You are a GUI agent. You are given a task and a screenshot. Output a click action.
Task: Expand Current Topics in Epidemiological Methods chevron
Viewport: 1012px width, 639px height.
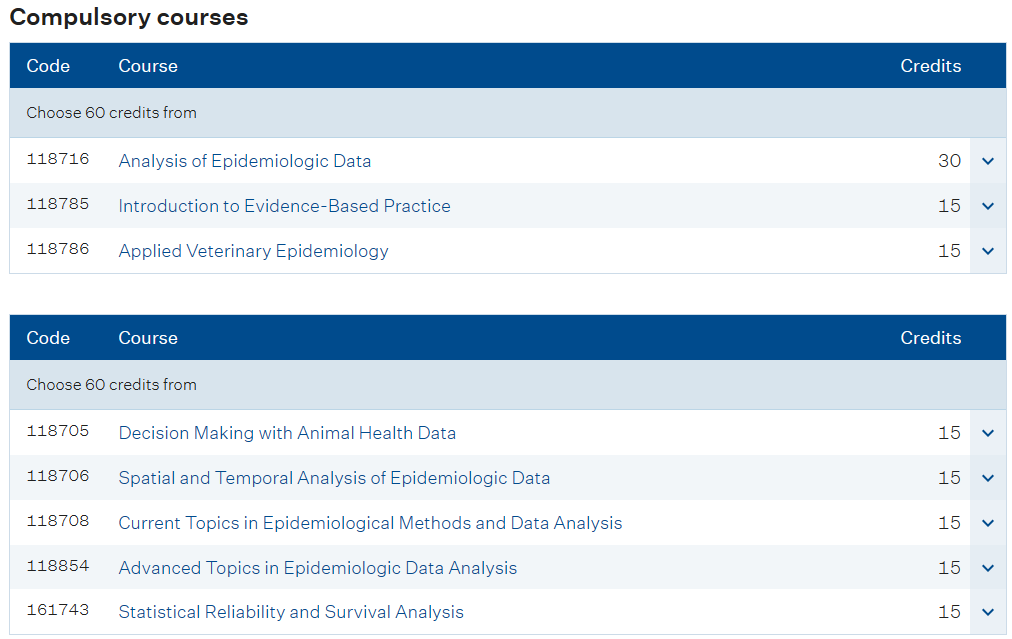click(x=987, y=523)
